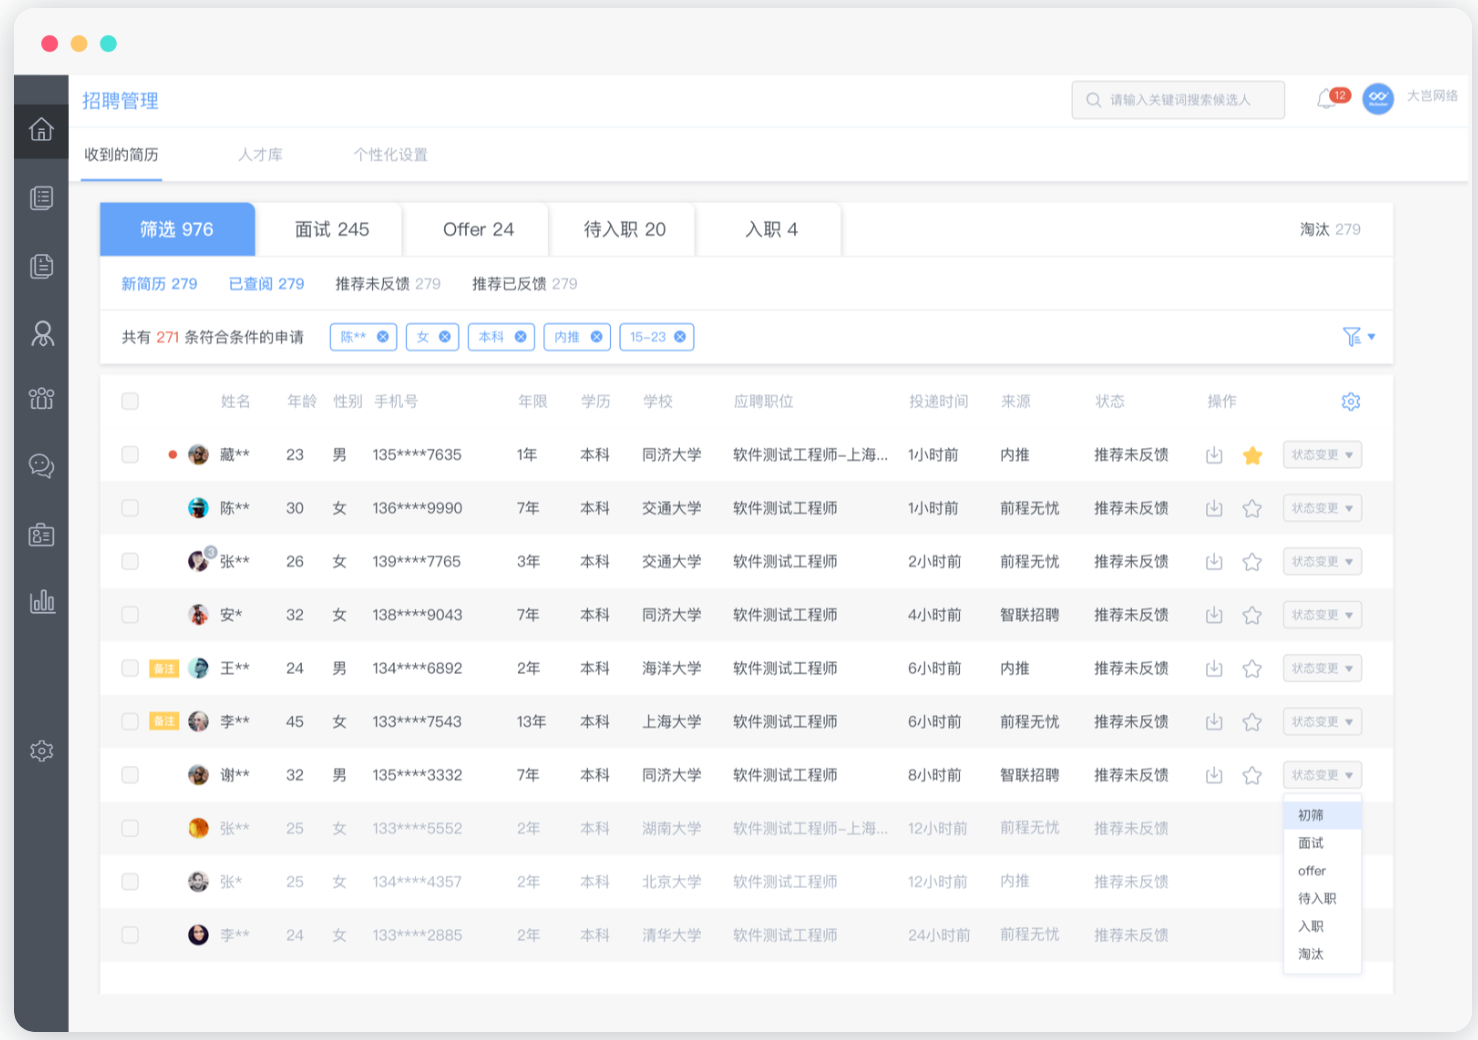This screenshot has height=1040, width=1478.
Task: Choose offer in status menu
Action: click(x=1322, y=871)
